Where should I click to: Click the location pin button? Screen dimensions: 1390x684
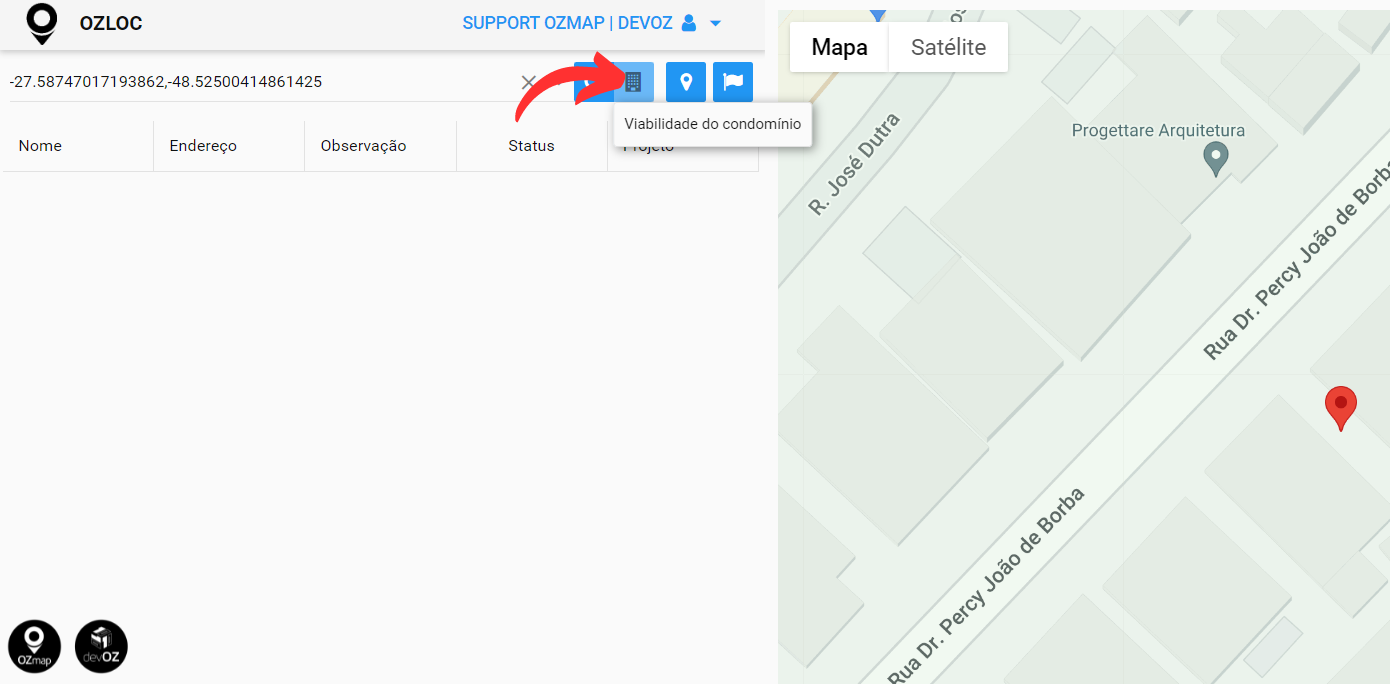(x=686, y=82)
